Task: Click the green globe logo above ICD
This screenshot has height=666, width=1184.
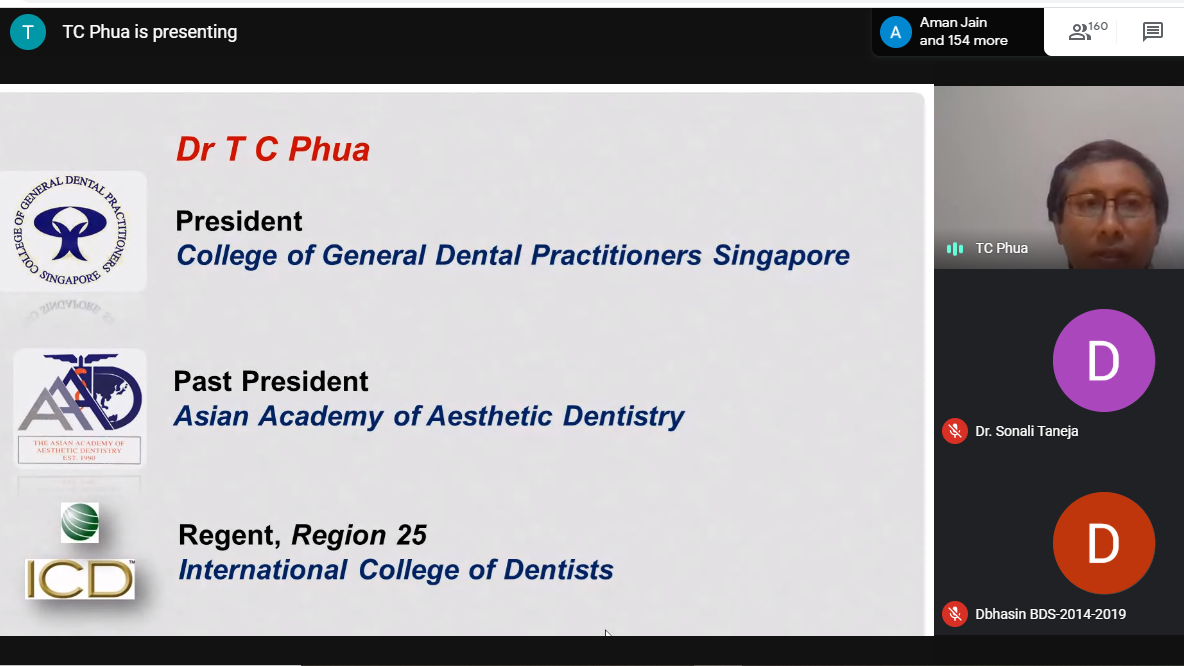Action: coord(80,522)
